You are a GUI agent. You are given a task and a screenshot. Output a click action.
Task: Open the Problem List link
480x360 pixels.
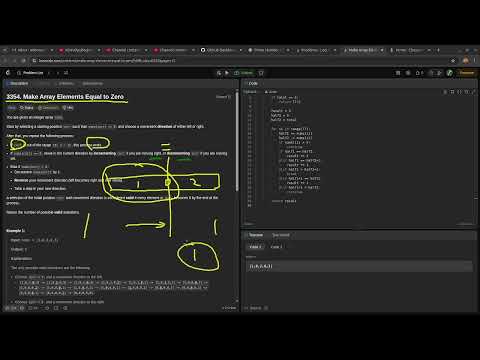[x=30, y=73]
